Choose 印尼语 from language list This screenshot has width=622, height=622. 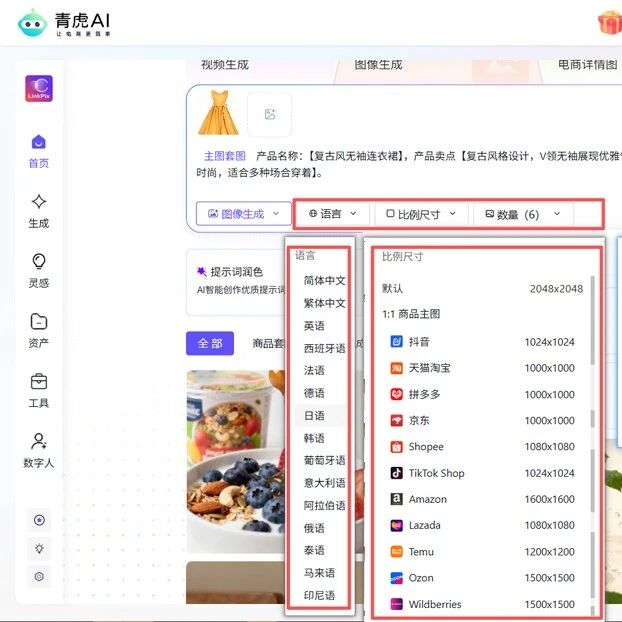(x=320, y=595)
